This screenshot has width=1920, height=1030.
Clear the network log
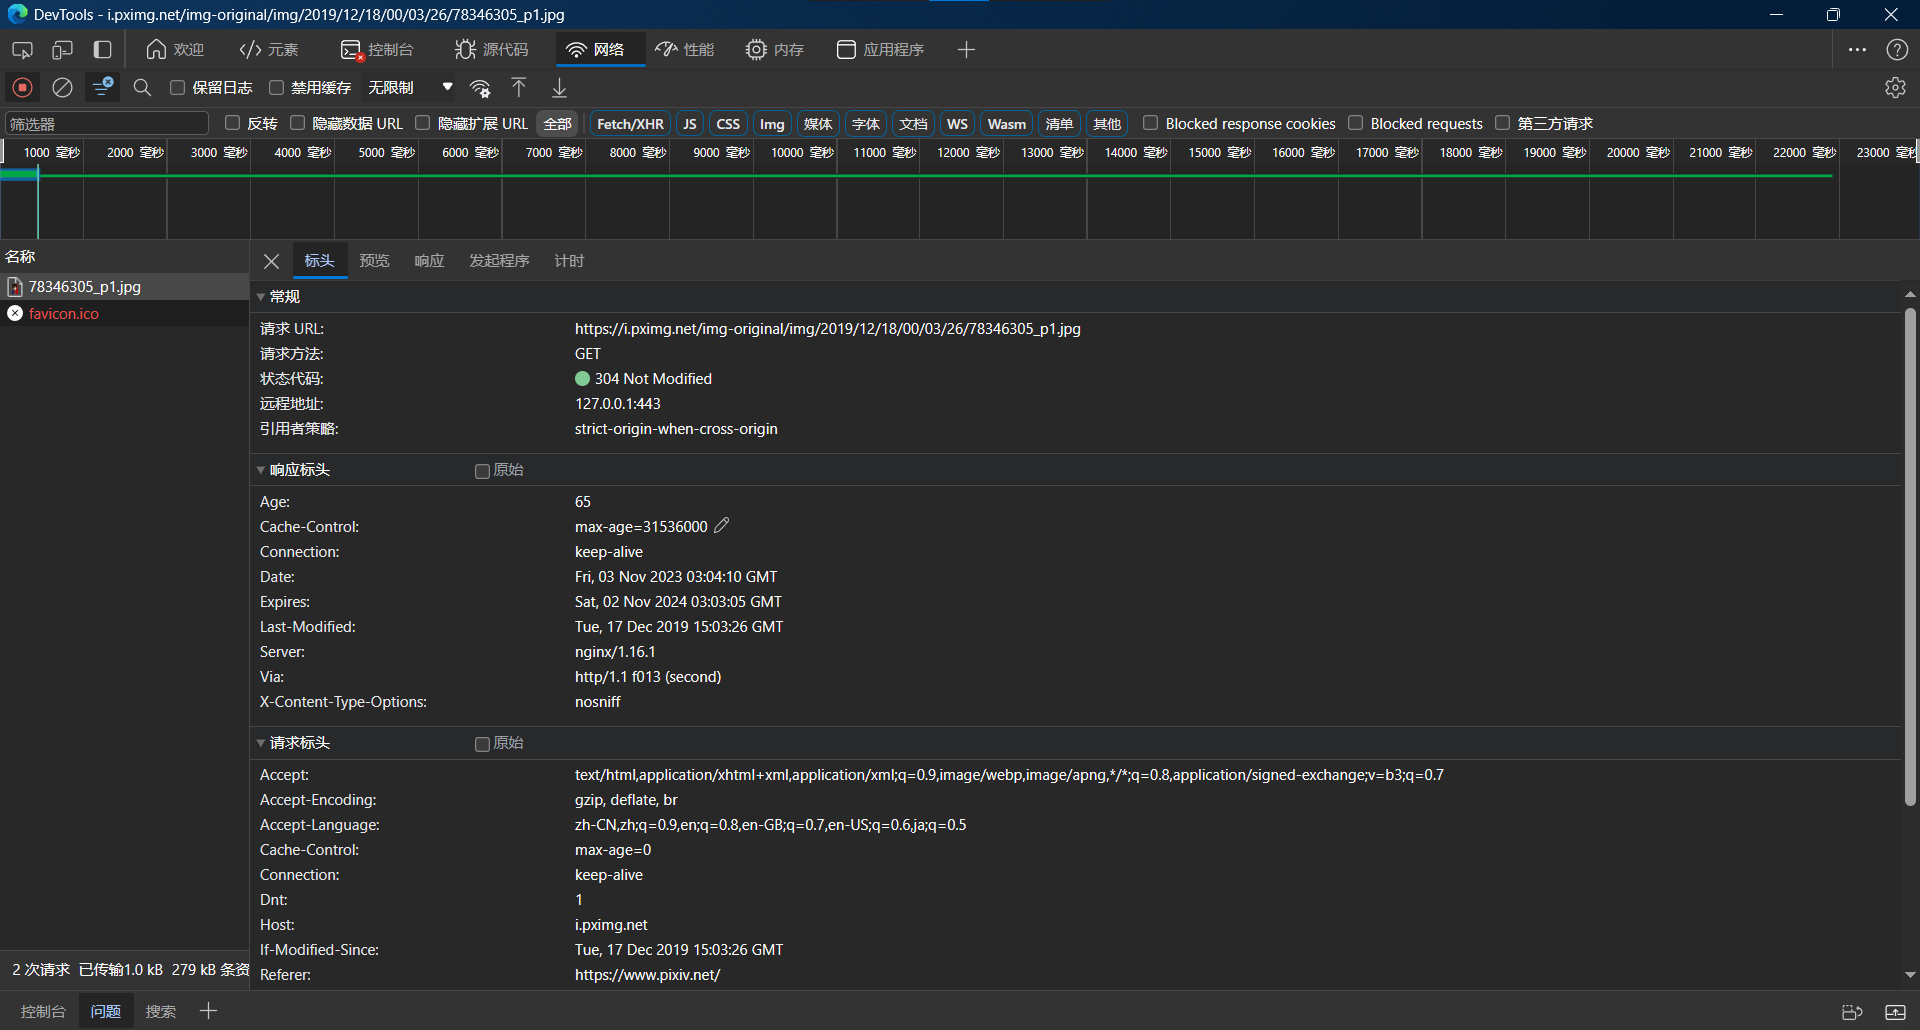tap(62, 88)
